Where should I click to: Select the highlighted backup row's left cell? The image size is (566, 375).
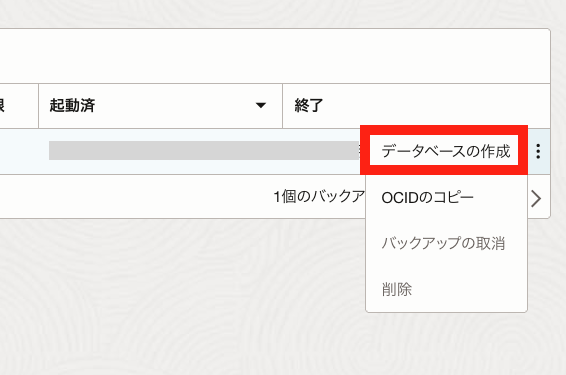point(19,151)
